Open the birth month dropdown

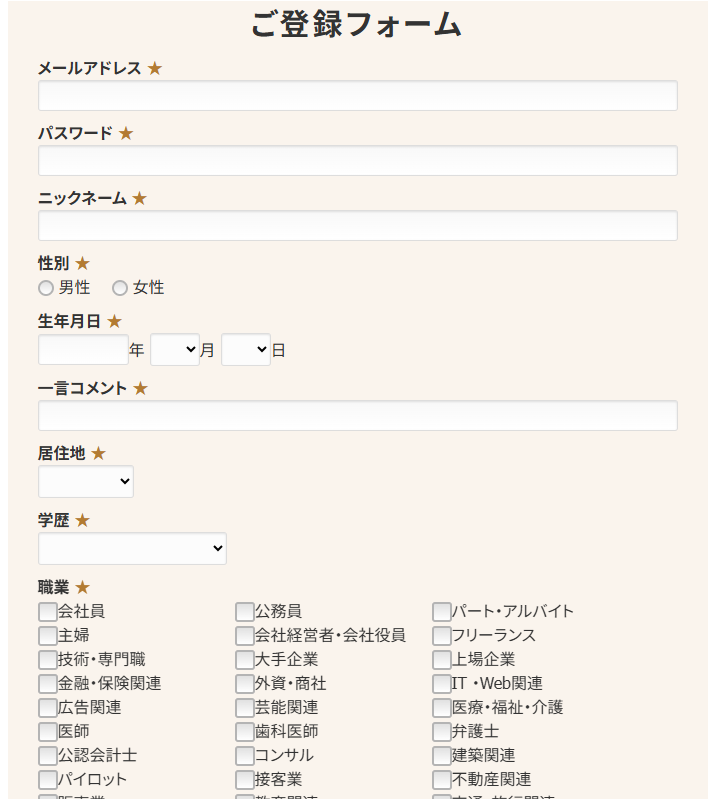(175, 350)
